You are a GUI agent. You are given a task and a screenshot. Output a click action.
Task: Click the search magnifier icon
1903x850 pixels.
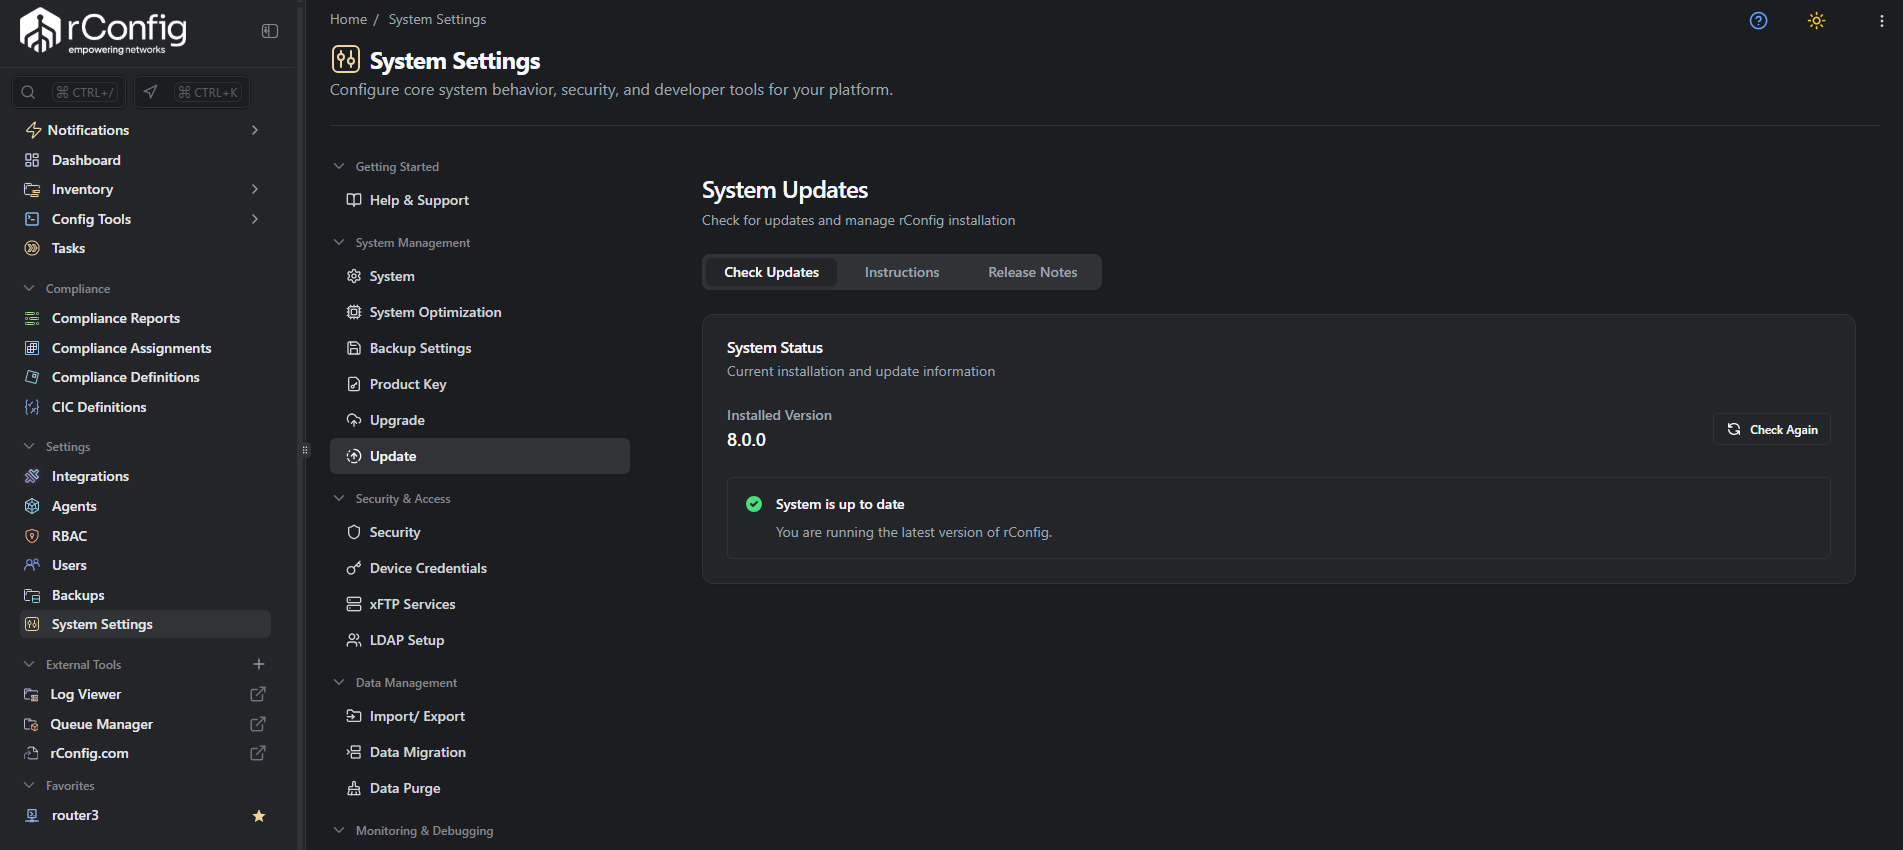click(29, 92)
